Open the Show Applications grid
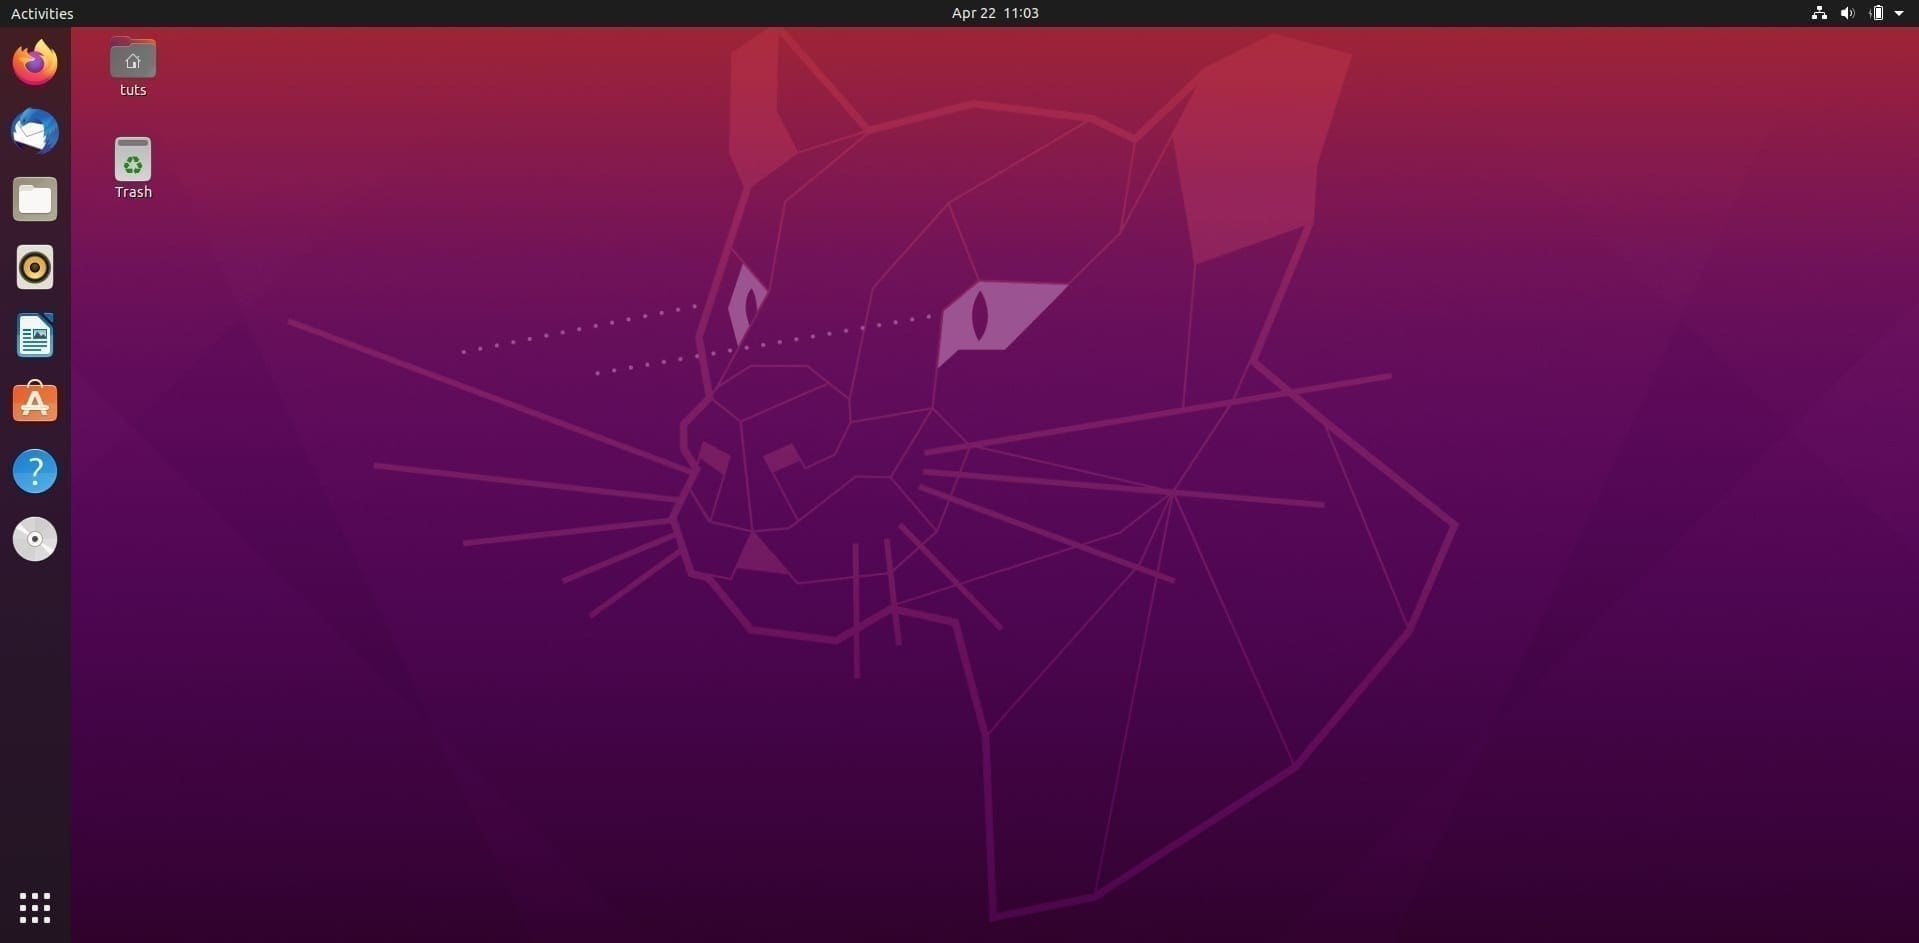Viewport: 1919px width, 943px height. click(35, 907)
